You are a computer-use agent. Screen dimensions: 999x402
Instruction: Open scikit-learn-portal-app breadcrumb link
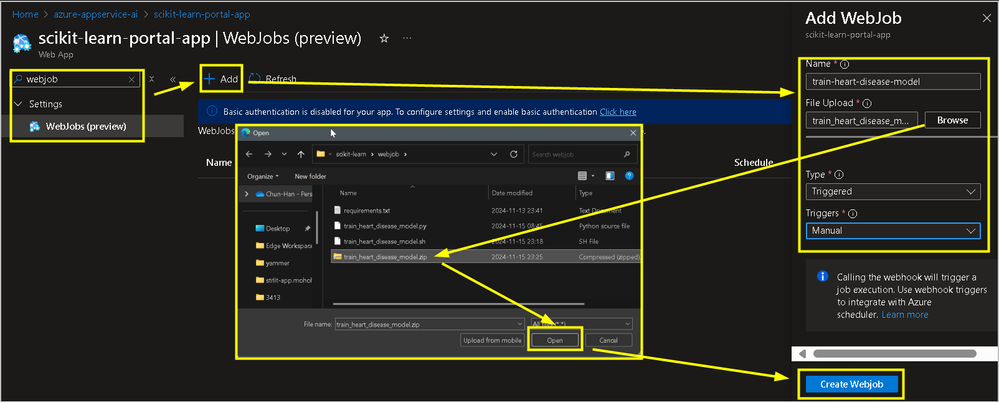point(201,13)
